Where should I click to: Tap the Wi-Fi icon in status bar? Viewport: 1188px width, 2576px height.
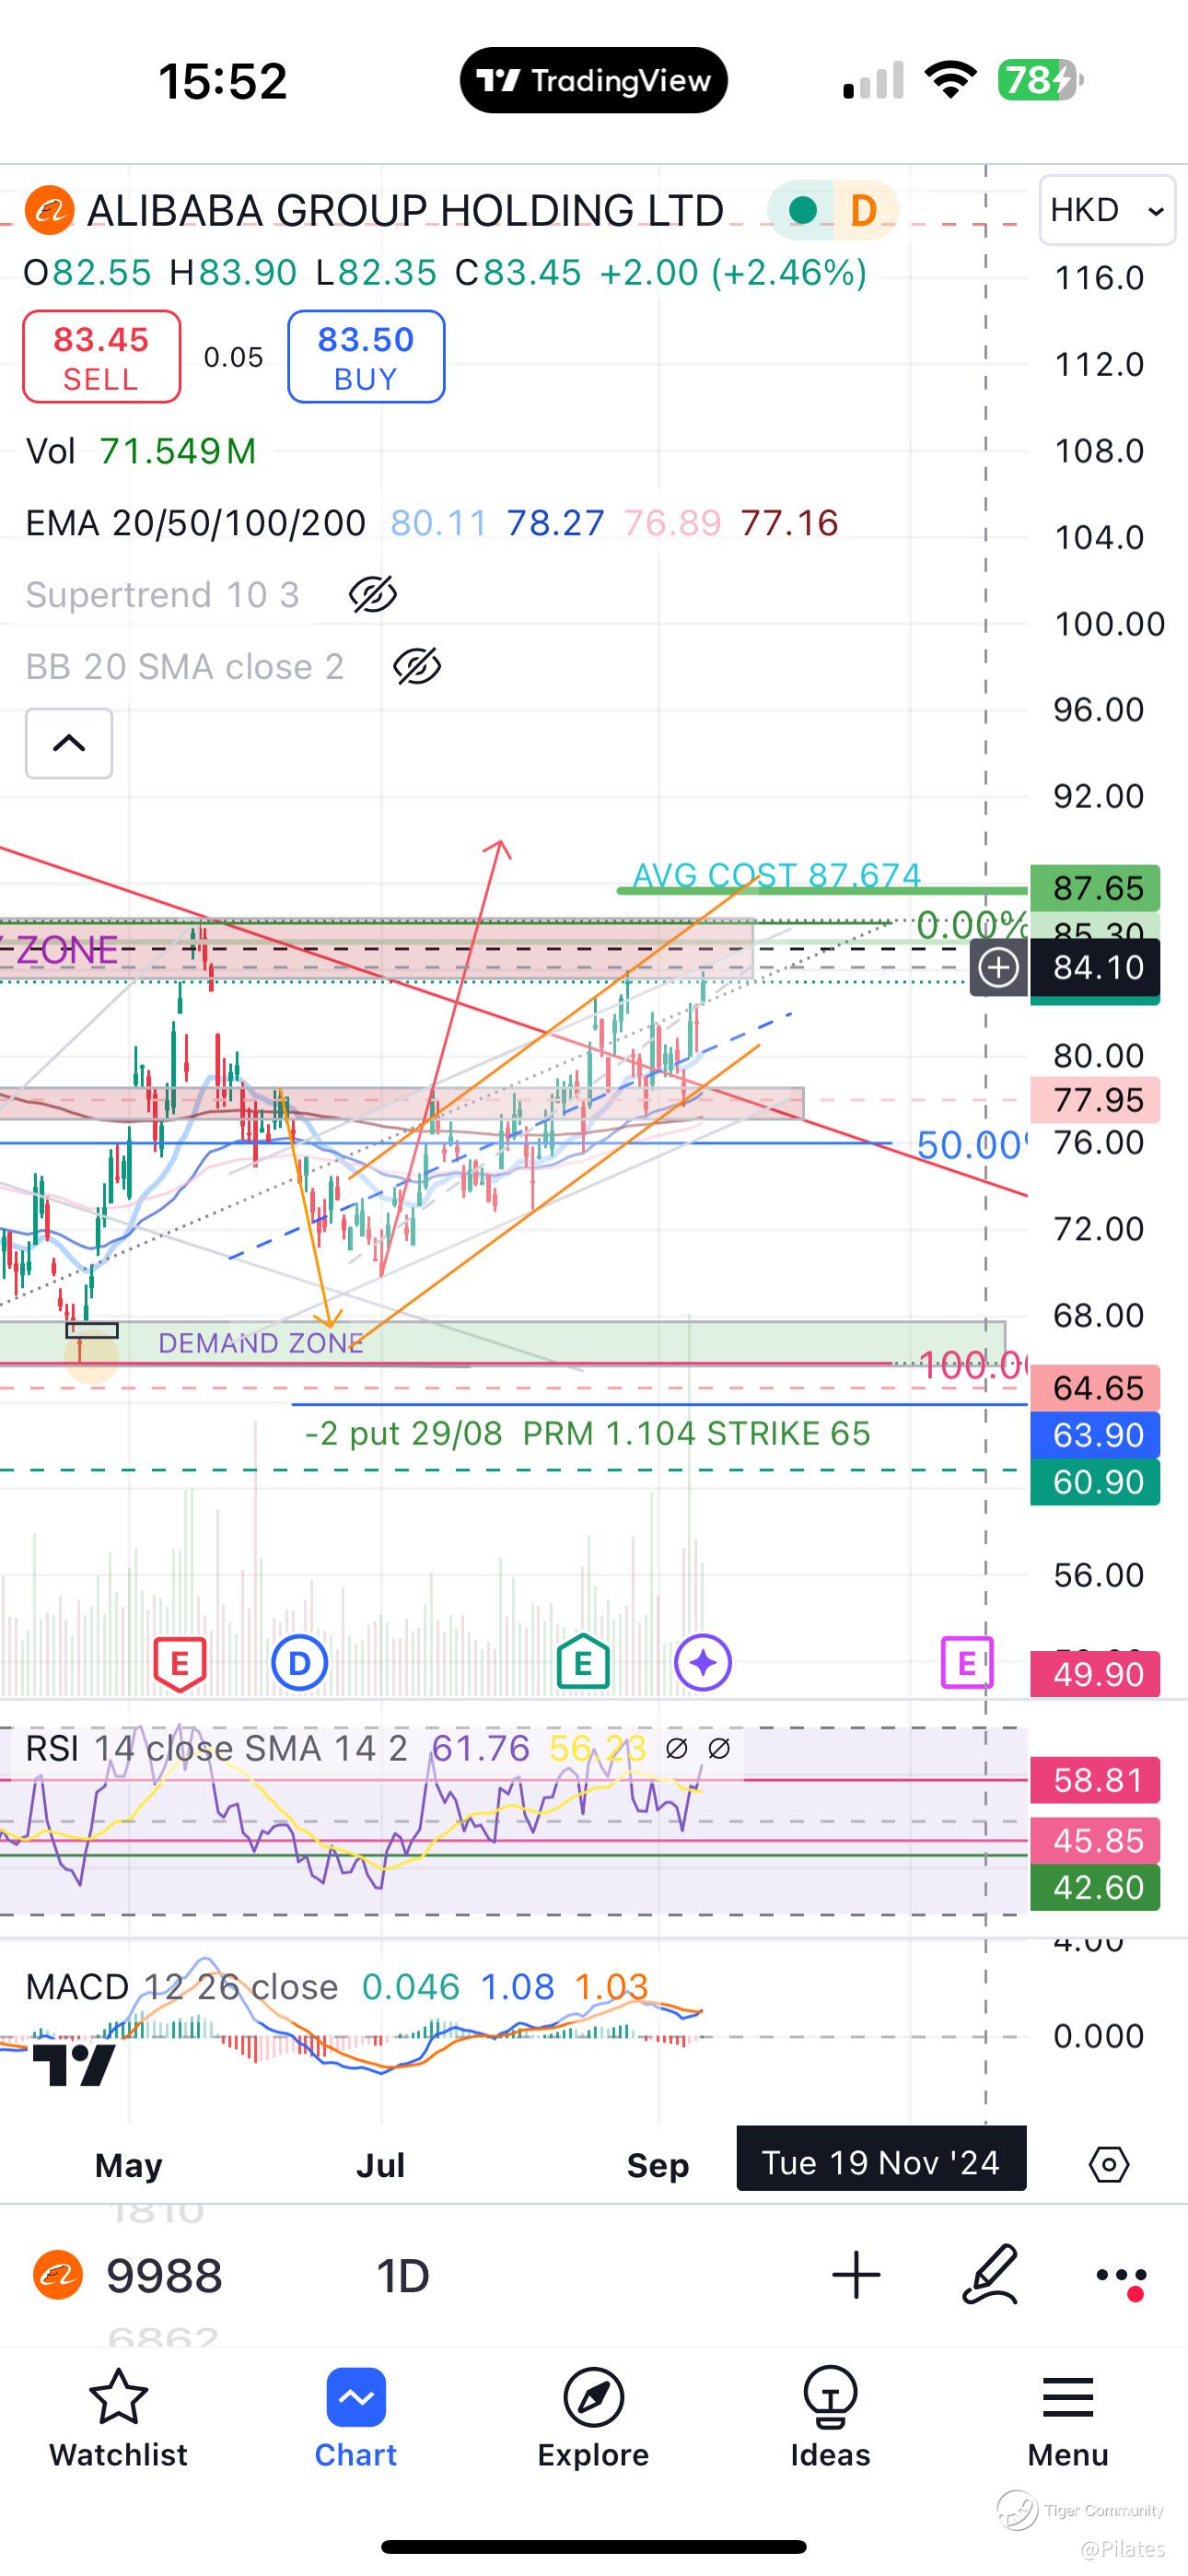pos(950,80)
